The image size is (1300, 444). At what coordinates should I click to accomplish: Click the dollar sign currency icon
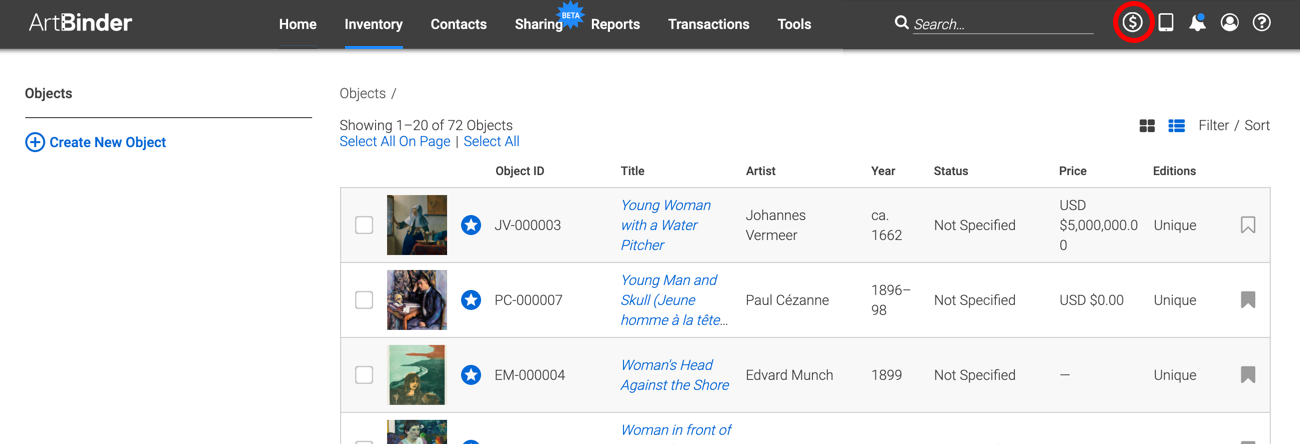click(1132, 22)
